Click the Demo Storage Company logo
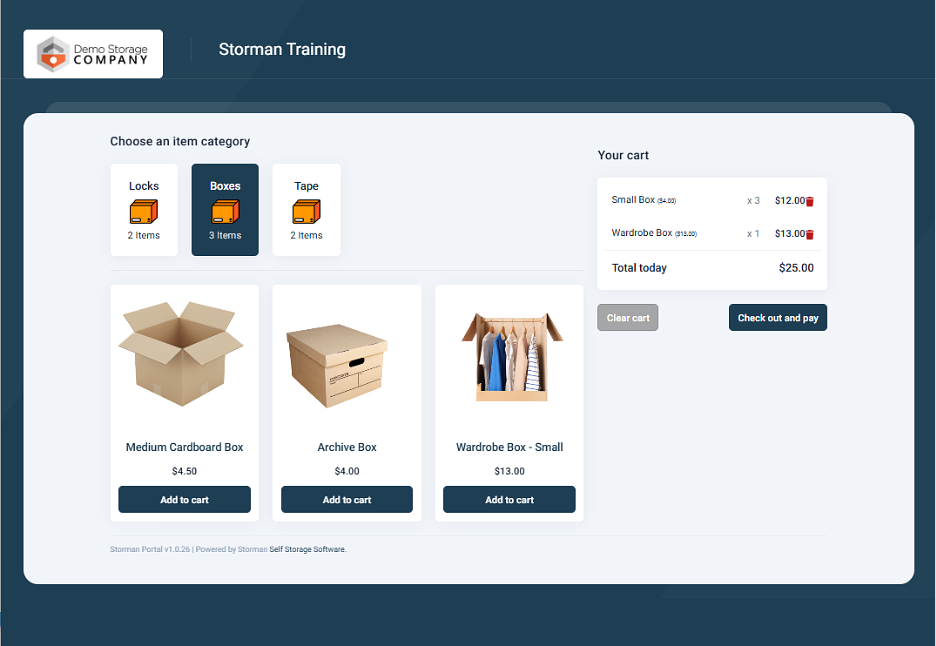936x646 pixels. (93, 54)
